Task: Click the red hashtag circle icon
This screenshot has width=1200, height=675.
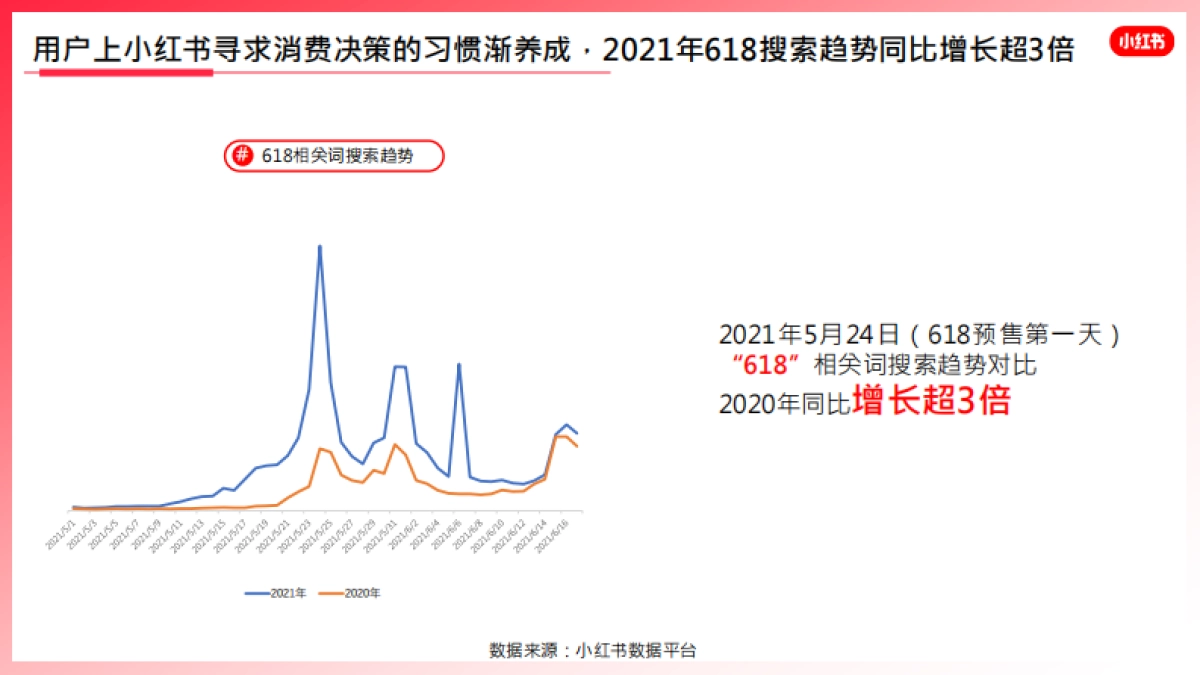Action: pos(242,156)
